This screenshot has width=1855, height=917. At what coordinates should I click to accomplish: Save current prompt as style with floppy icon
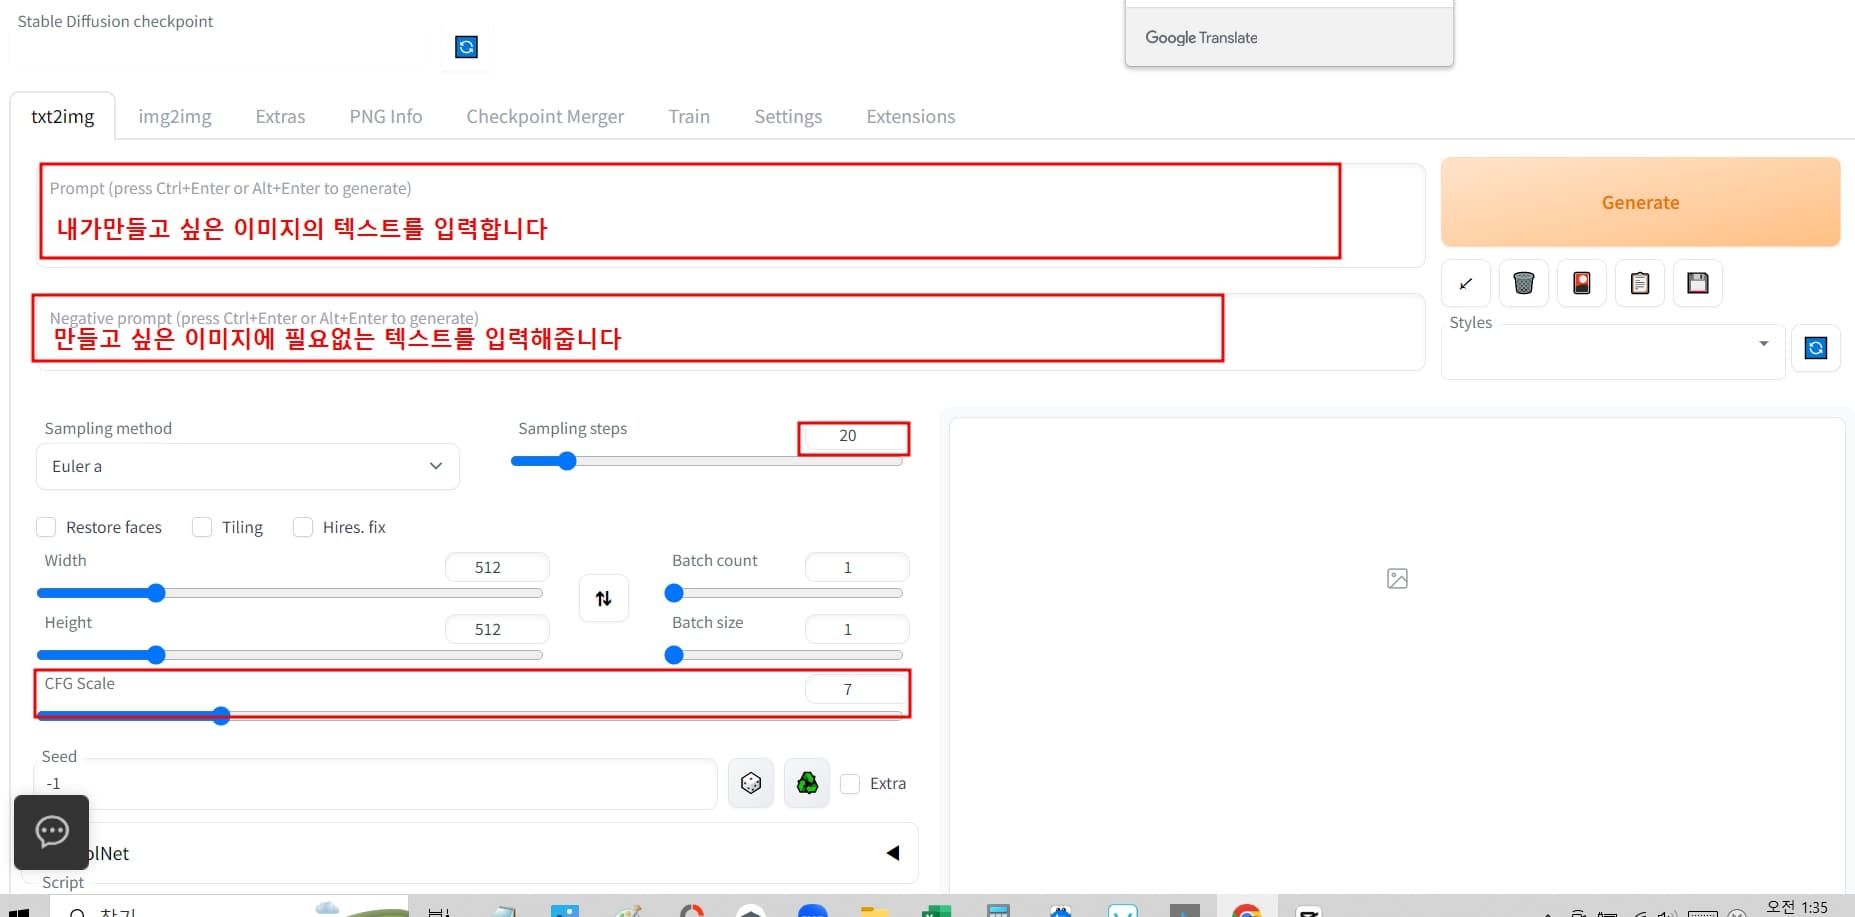(x=1697, y=283)
